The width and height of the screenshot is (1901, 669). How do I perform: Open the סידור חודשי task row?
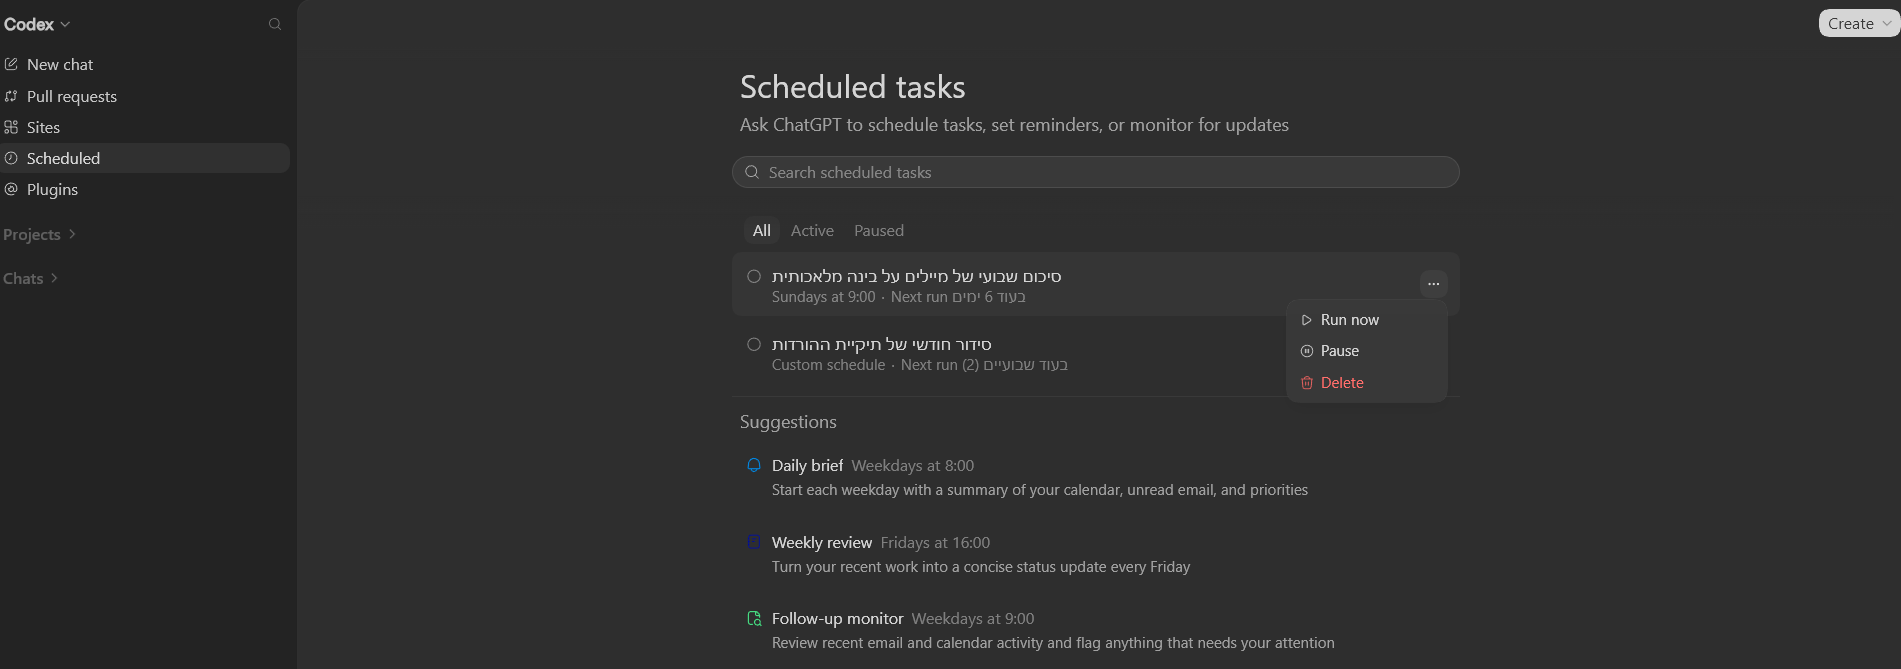[1096, 354]
